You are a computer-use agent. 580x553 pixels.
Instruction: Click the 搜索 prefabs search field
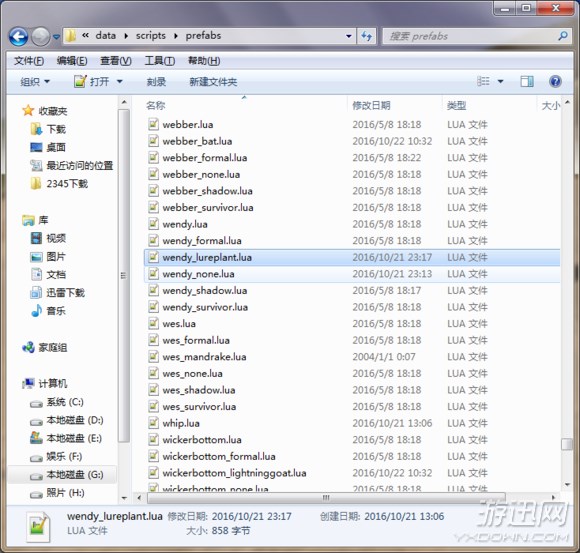471,36
